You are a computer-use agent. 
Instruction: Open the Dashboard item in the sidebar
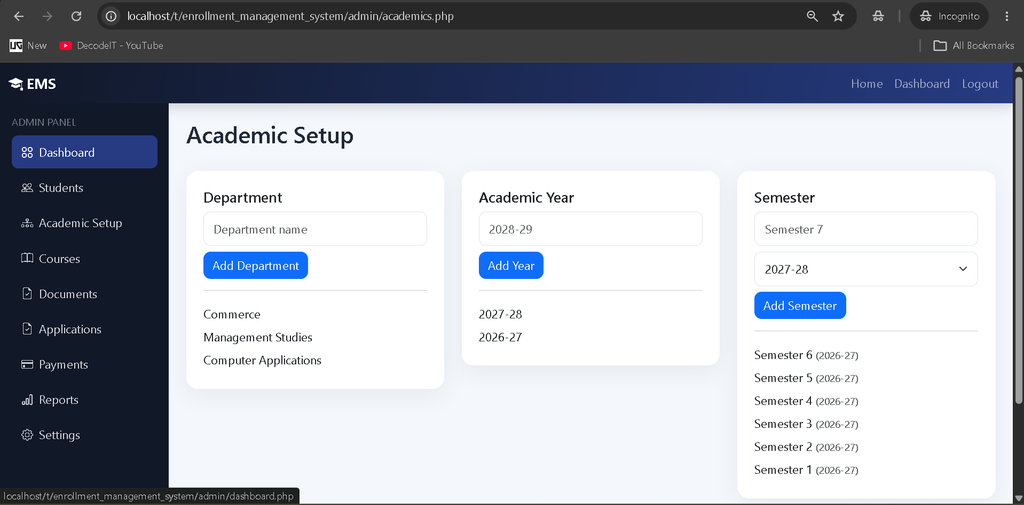click(x=84, y=152)
